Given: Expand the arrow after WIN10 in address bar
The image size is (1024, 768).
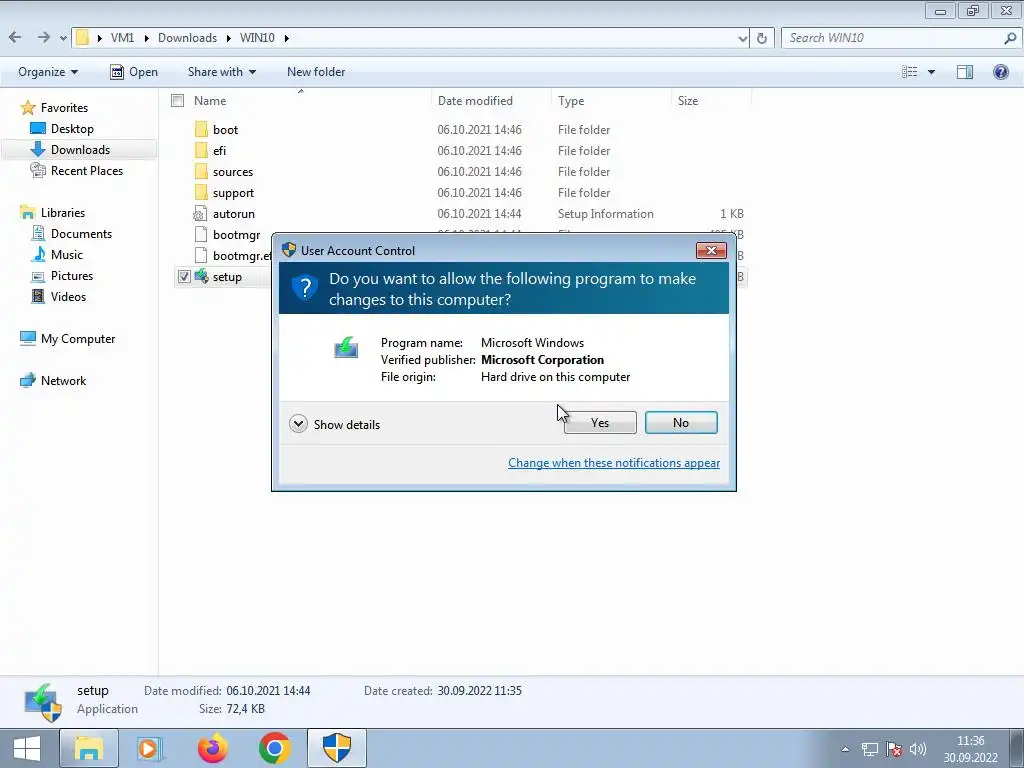Looking at the screenshot, I should (287, 39).
